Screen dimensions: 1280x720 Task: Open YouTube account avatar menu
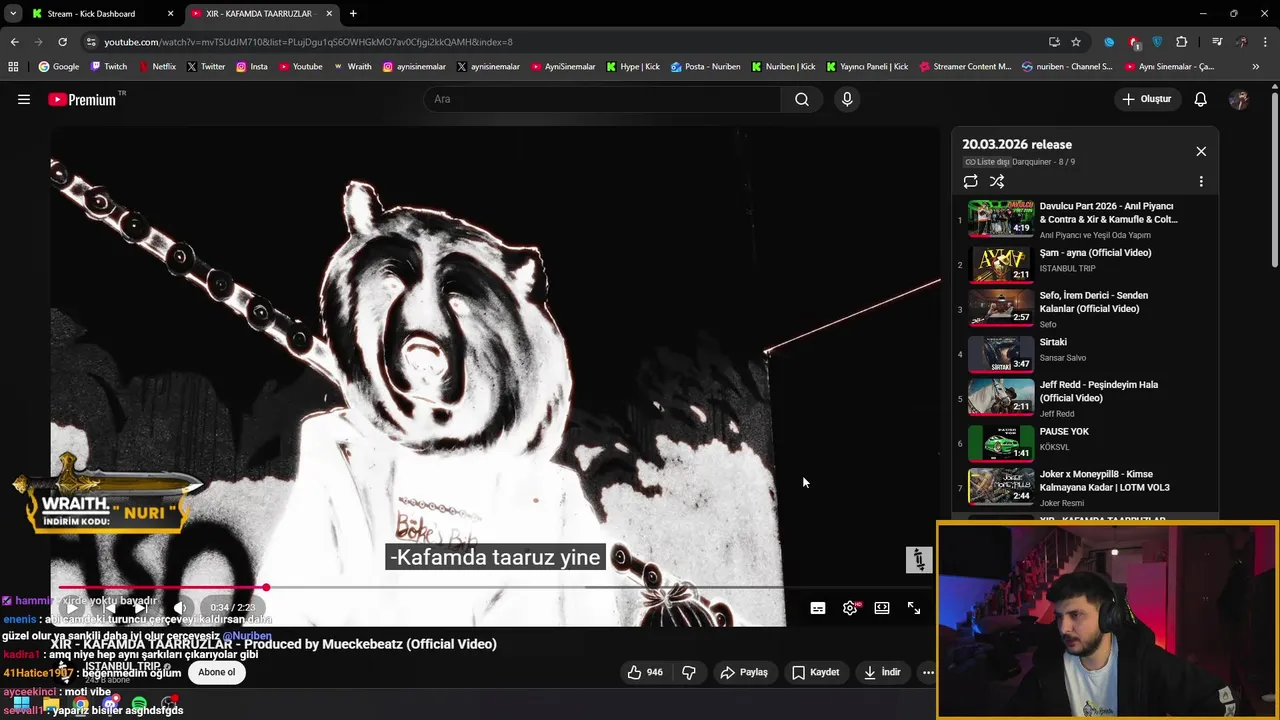1239,99
